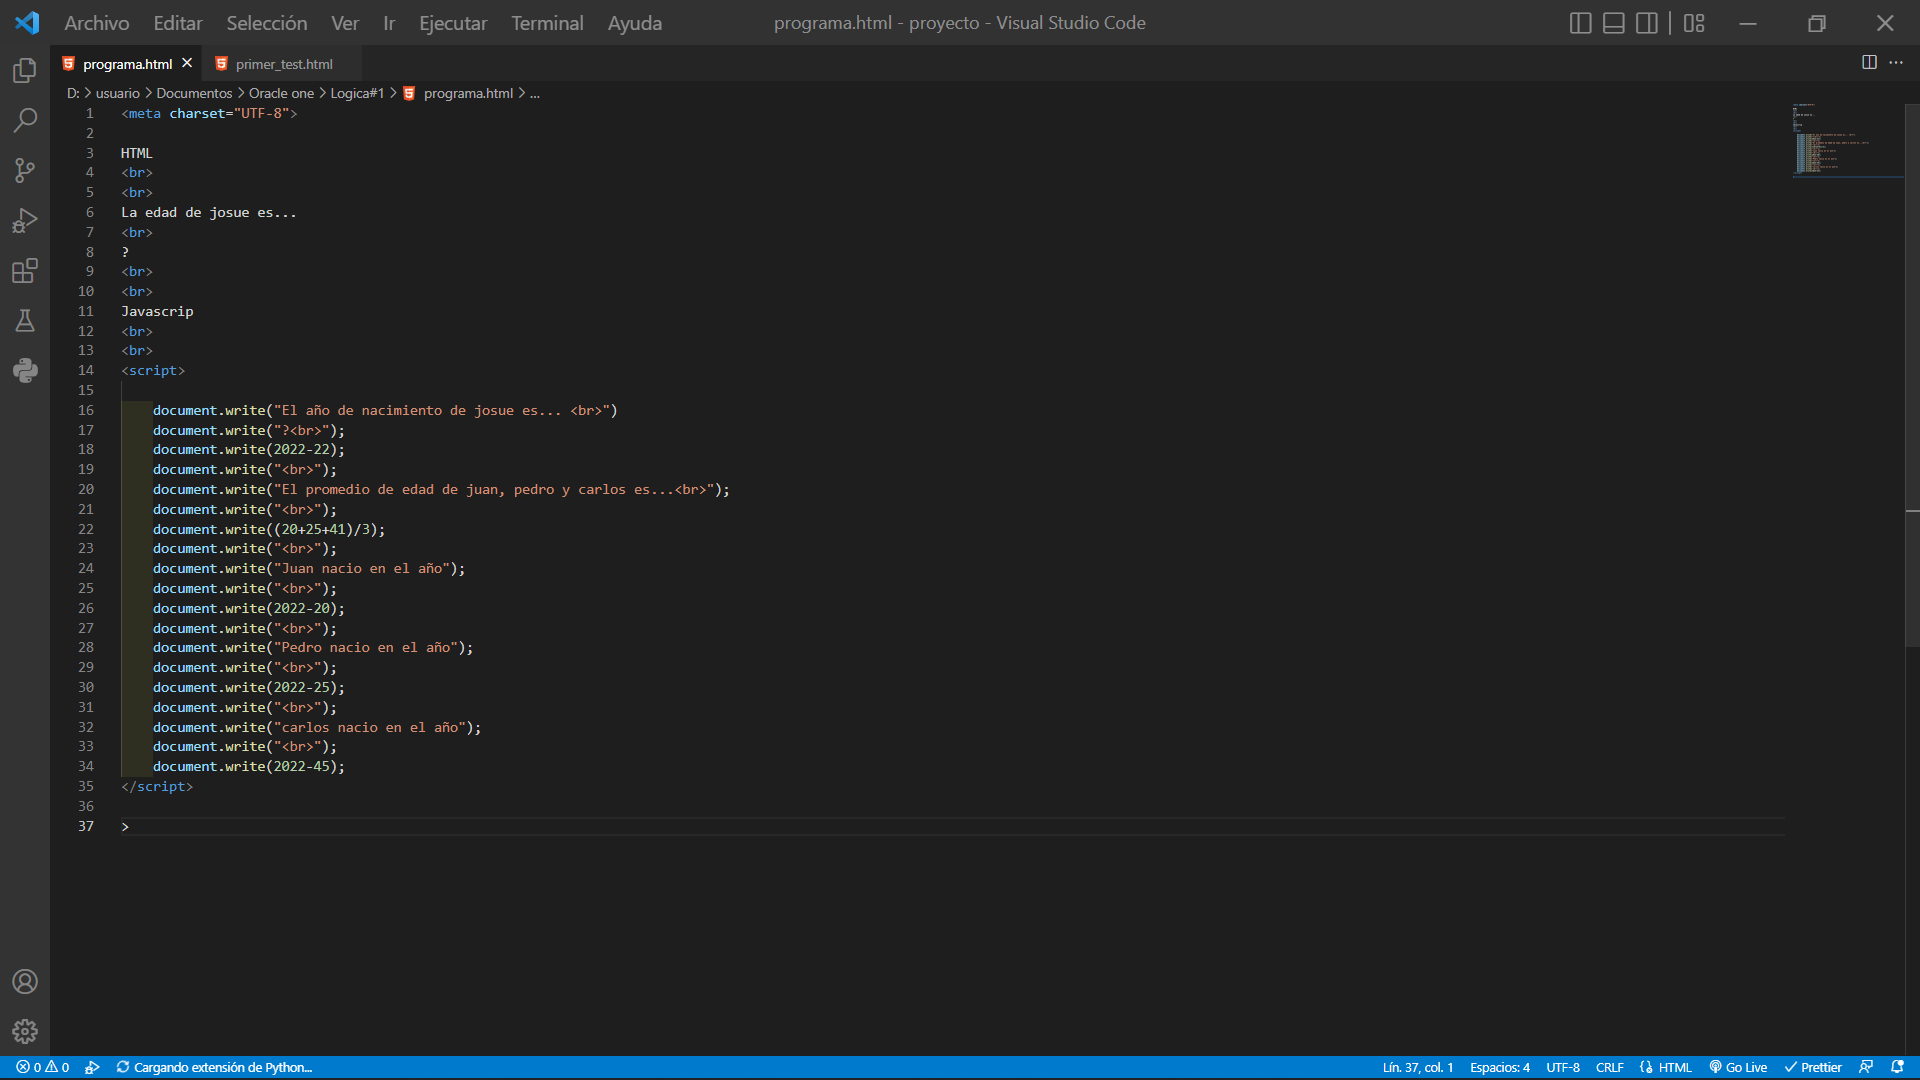Start Go Live server

click(x=1738, y=1067)
